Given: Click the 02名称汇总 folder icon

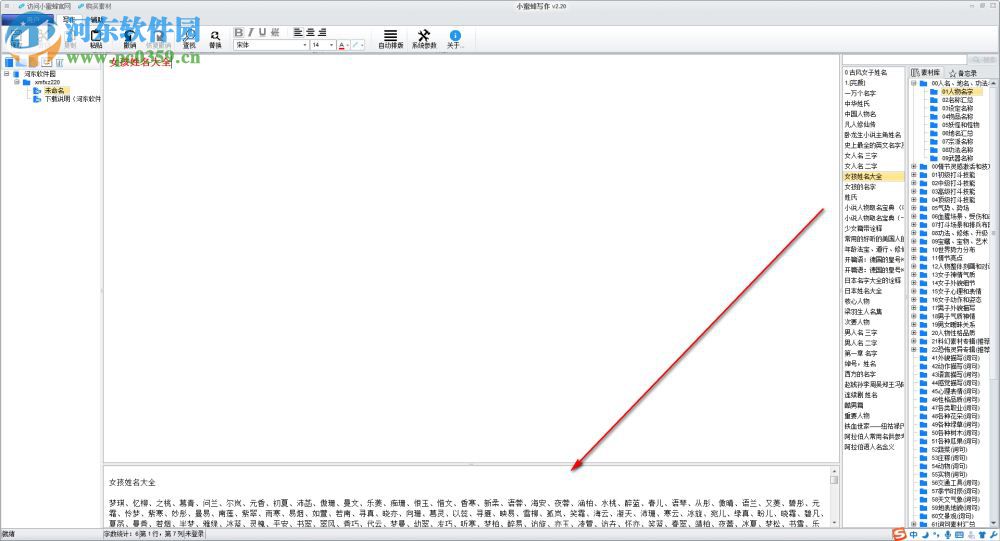Looking at the screenshot, I should [934, 100].
